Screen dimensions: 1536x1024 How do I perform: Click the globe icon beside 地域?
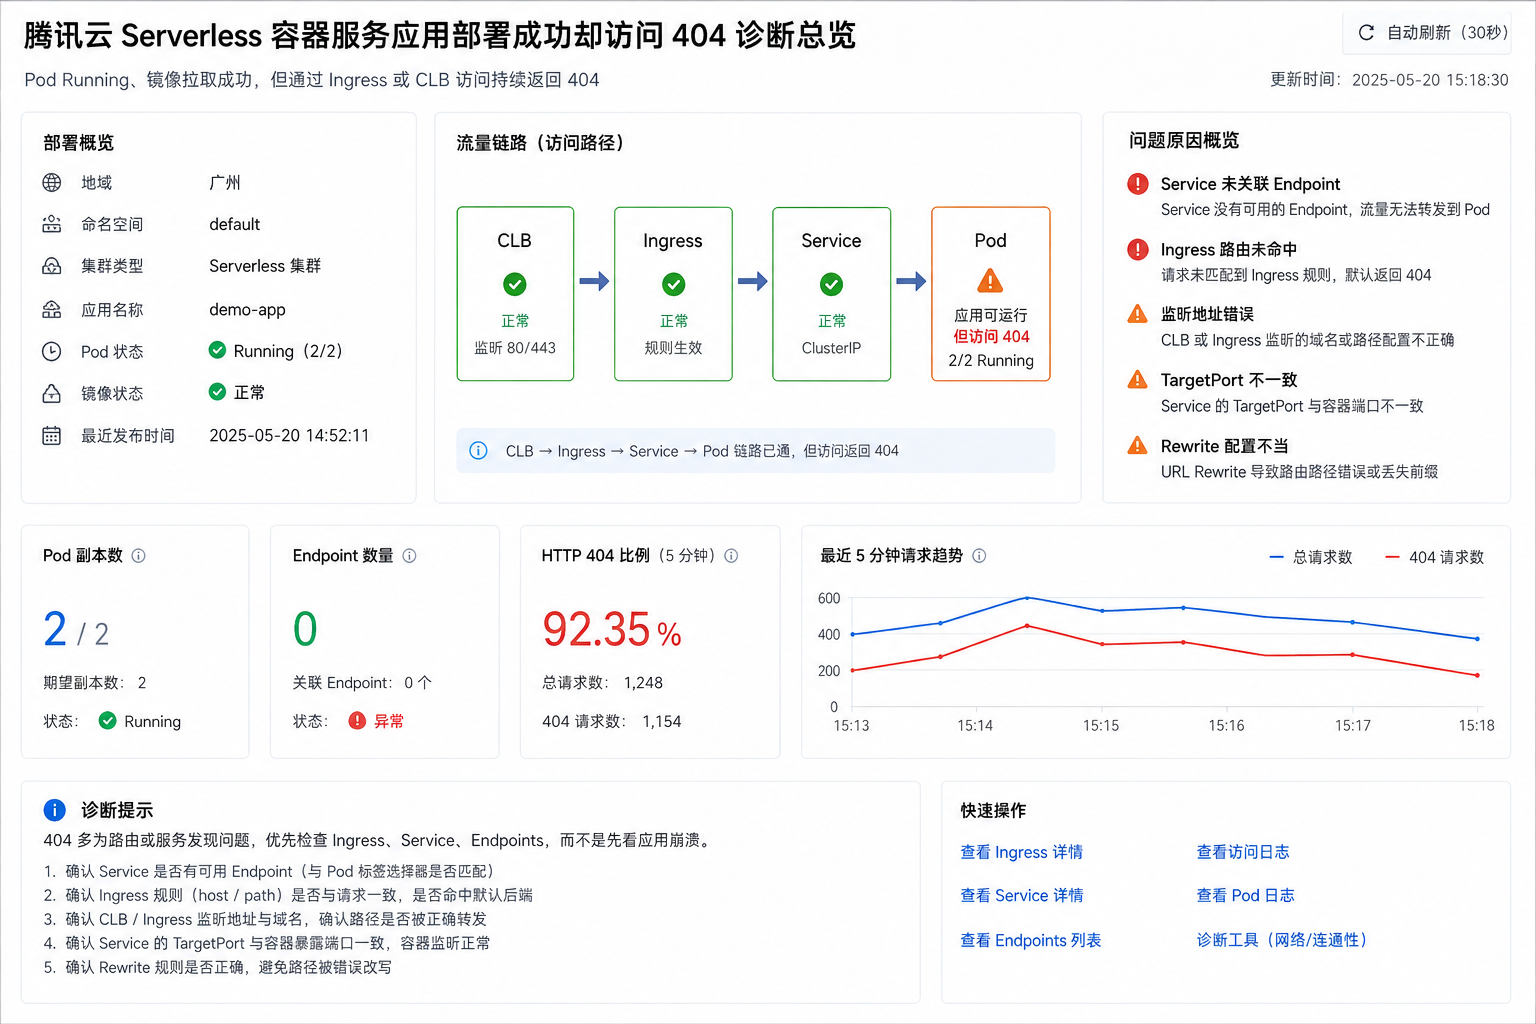pos(52,182)
